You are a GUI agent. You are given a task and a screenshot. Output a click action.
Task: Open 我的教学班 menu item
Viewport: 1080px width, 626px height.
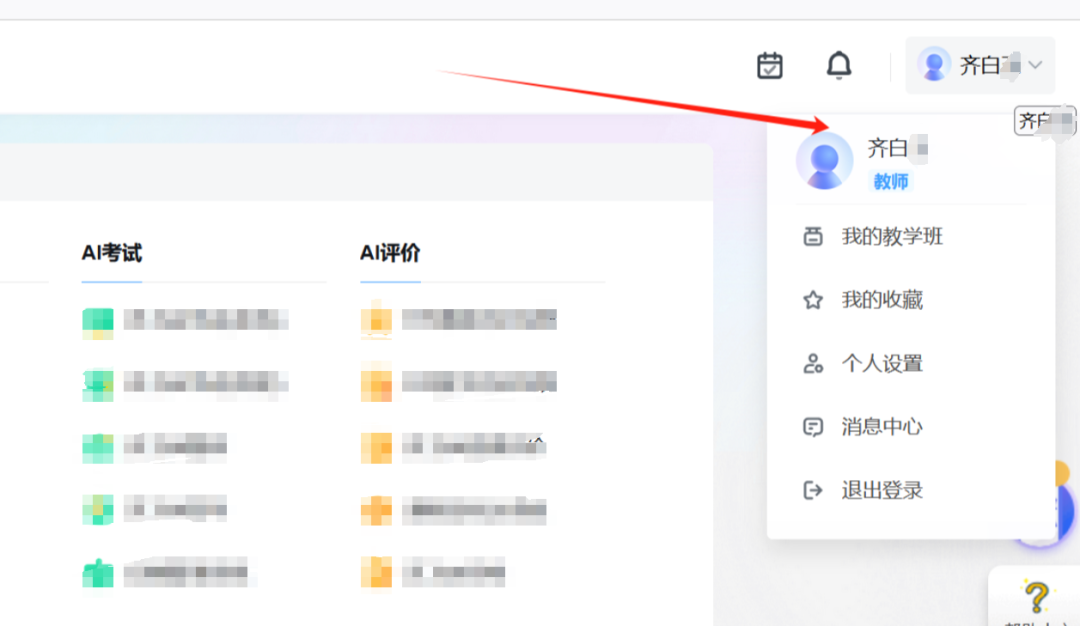coord(911,237)
